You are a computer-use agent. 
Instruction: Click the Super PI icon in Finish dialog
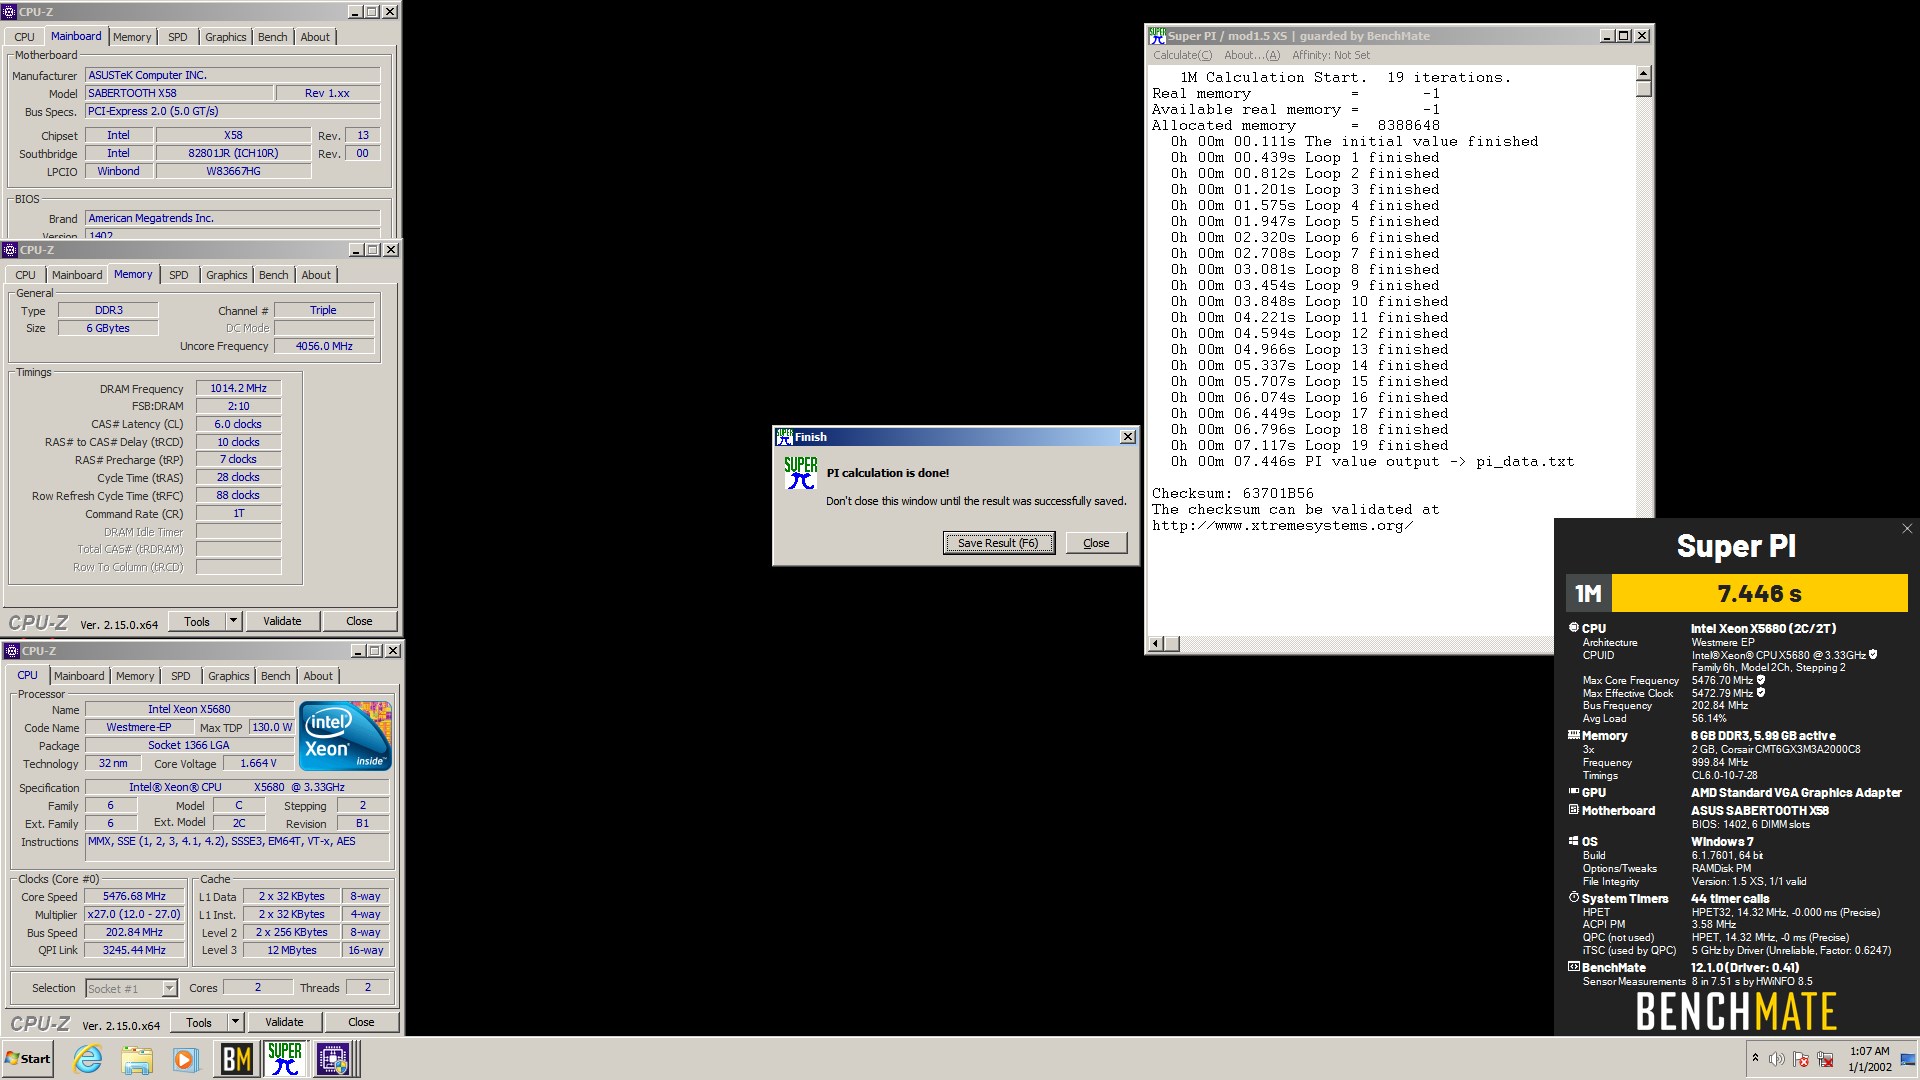coord(800,473)
